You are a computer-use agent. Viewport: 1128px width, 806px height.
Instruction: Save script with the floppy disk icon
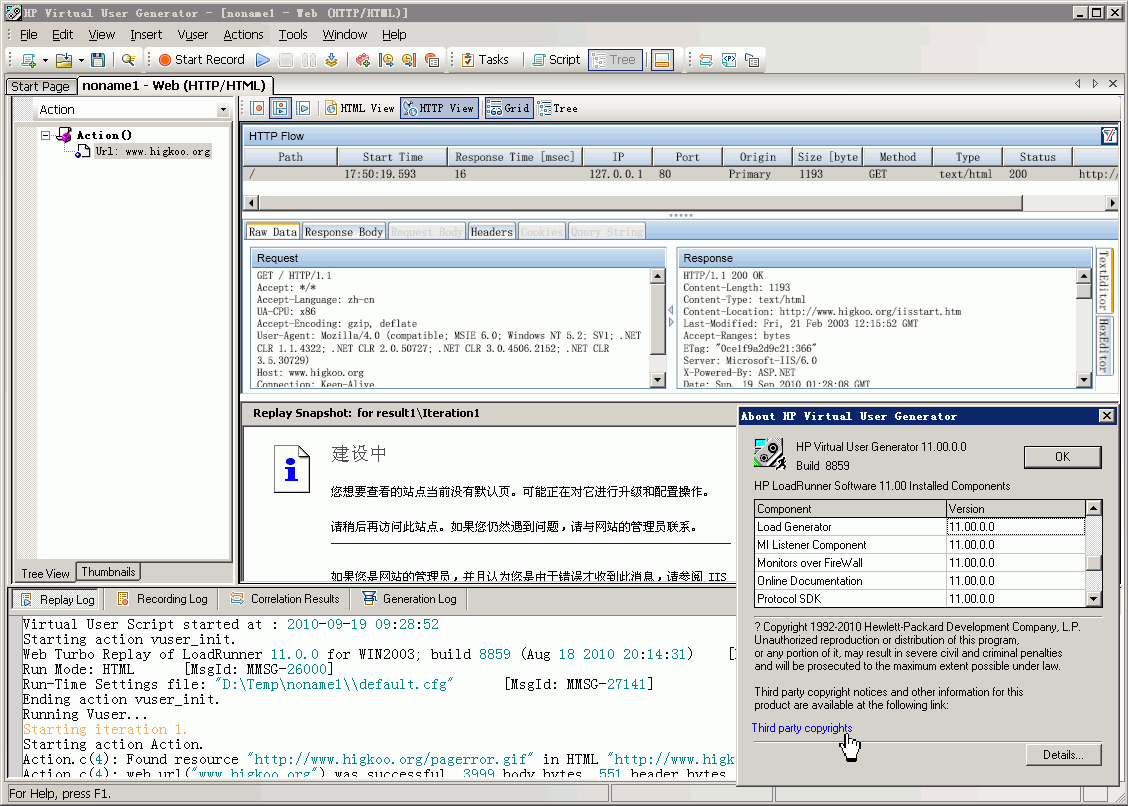[99, 60]
